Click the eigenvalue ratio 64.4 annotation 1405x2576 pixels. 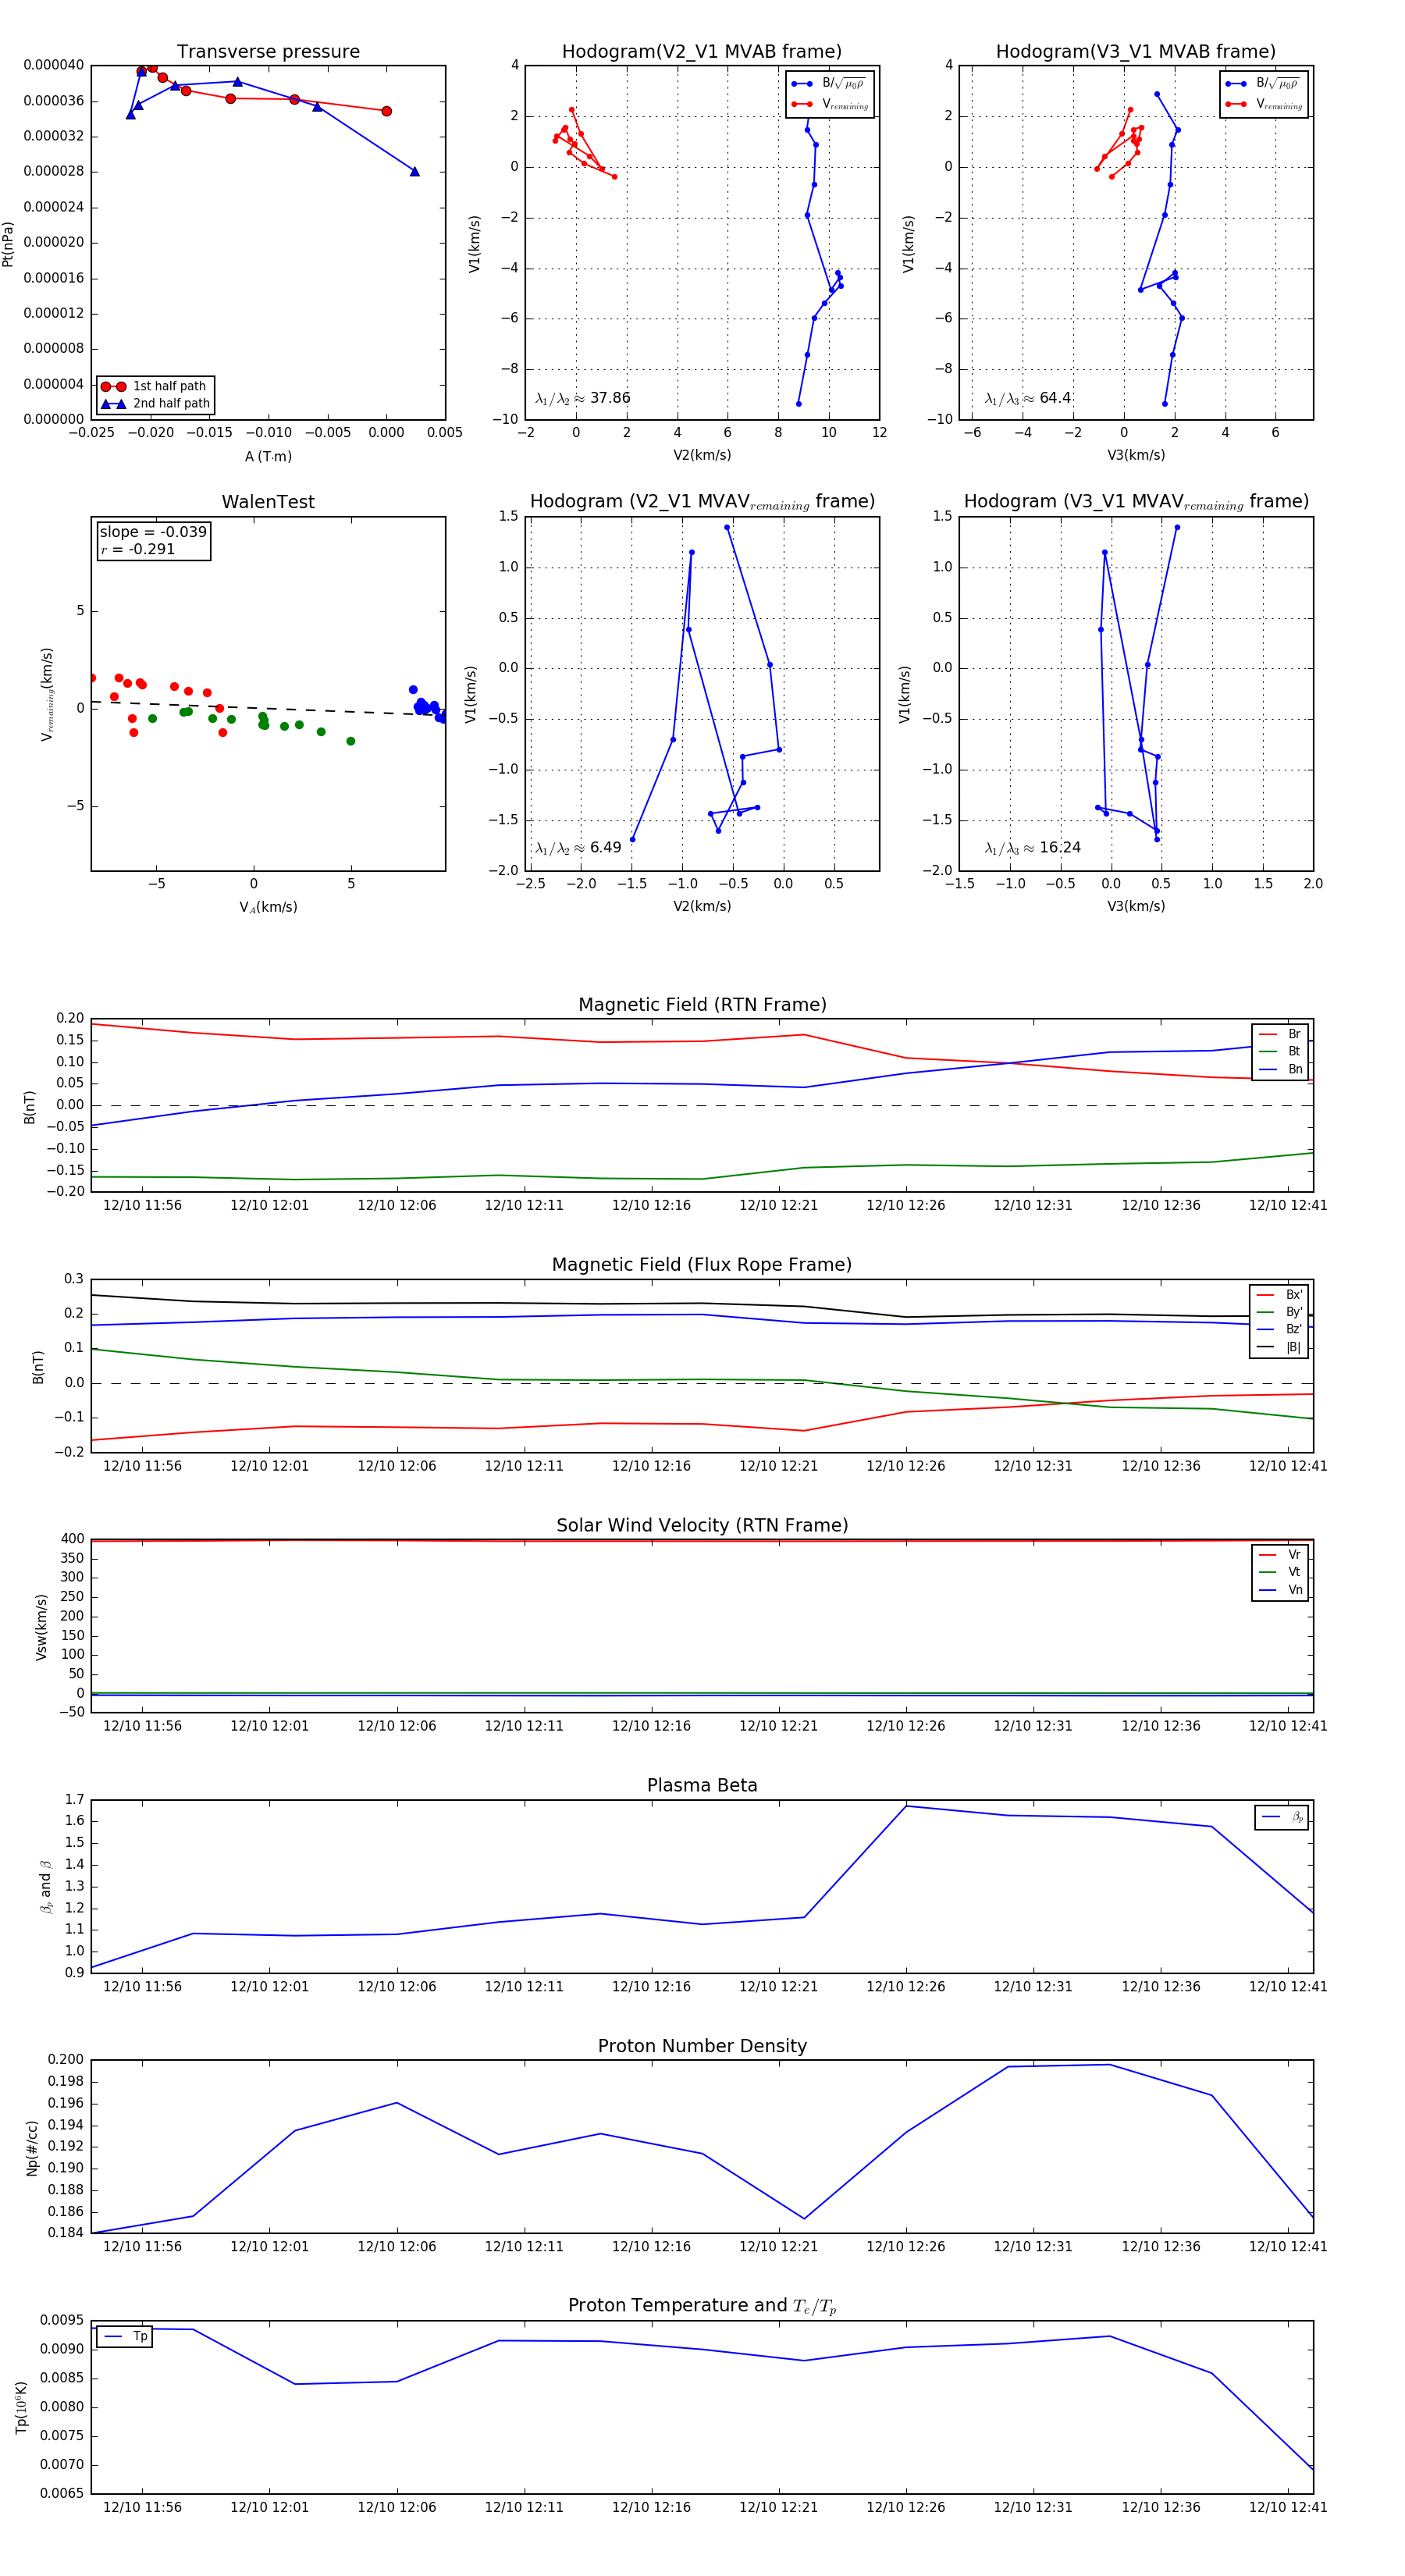1028,398
